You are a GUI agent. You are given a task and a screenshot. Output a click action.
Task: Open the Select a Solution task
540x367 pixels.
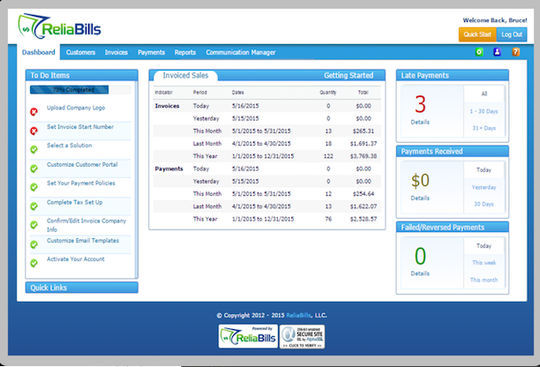pyautogui.click(x=69, y=145)
